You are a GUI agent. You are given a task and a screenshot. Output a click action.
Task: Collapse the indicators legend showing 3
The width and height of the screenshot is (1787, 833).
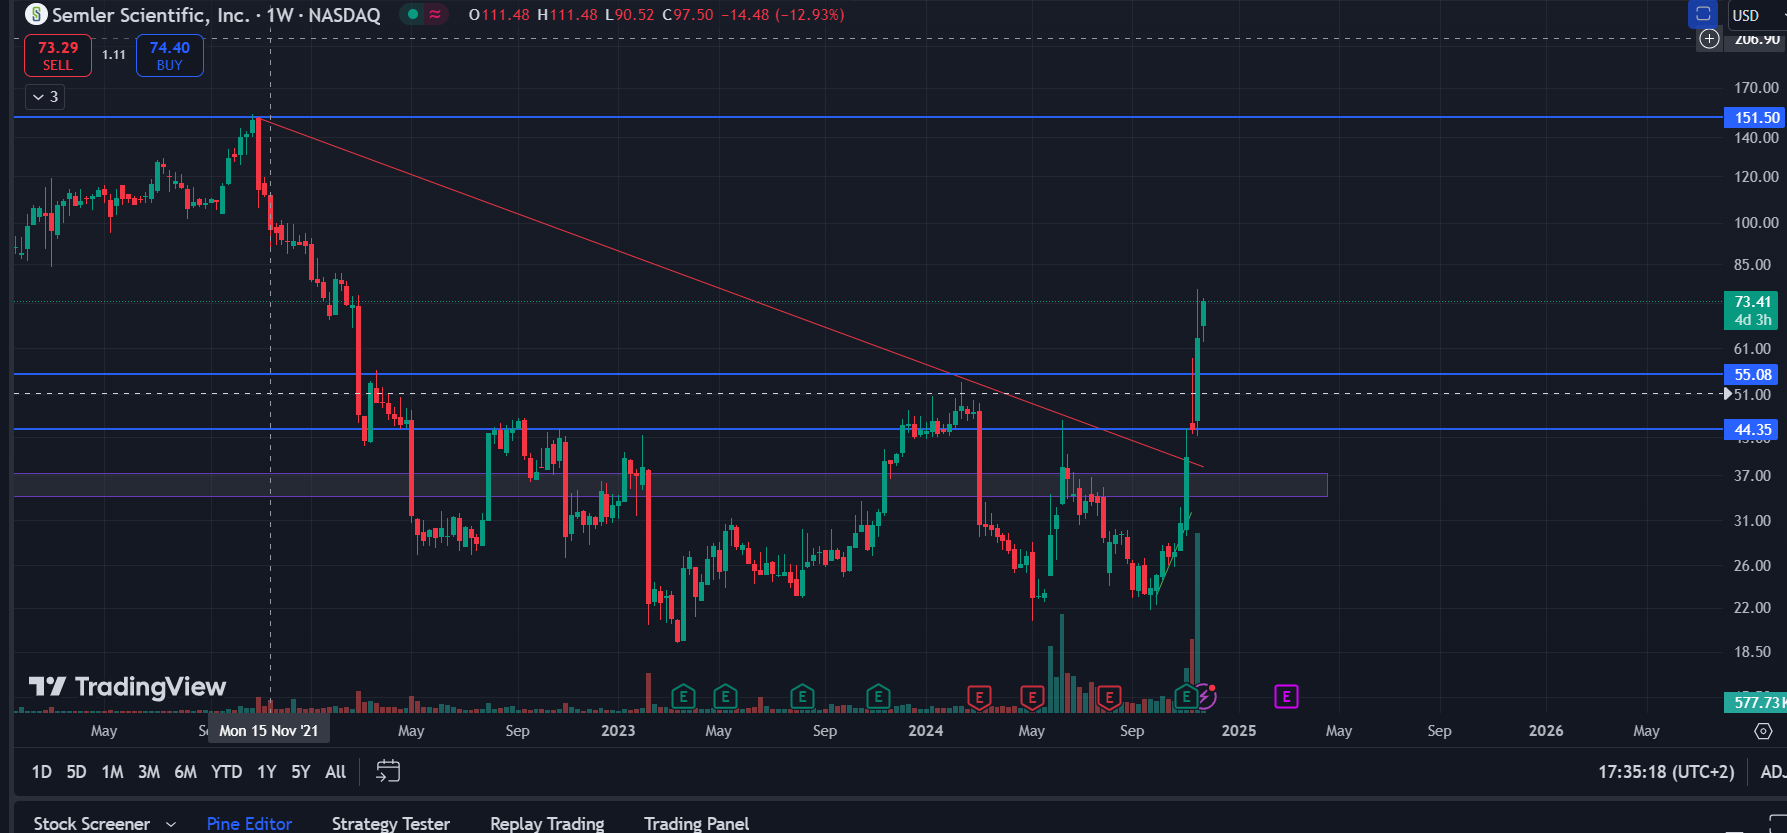point(45,97)
